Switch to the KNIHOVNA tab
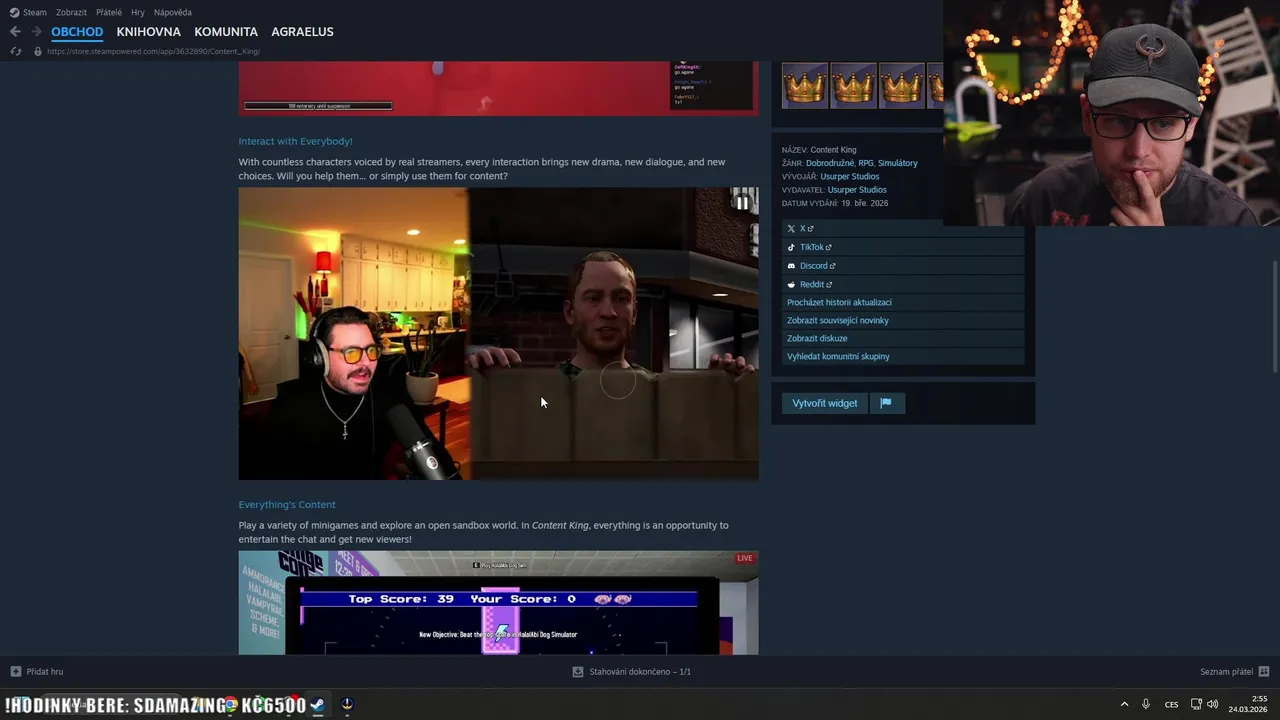Image resolution: width=1280 pixels, height=720 pixels. (x=148, y=32)
